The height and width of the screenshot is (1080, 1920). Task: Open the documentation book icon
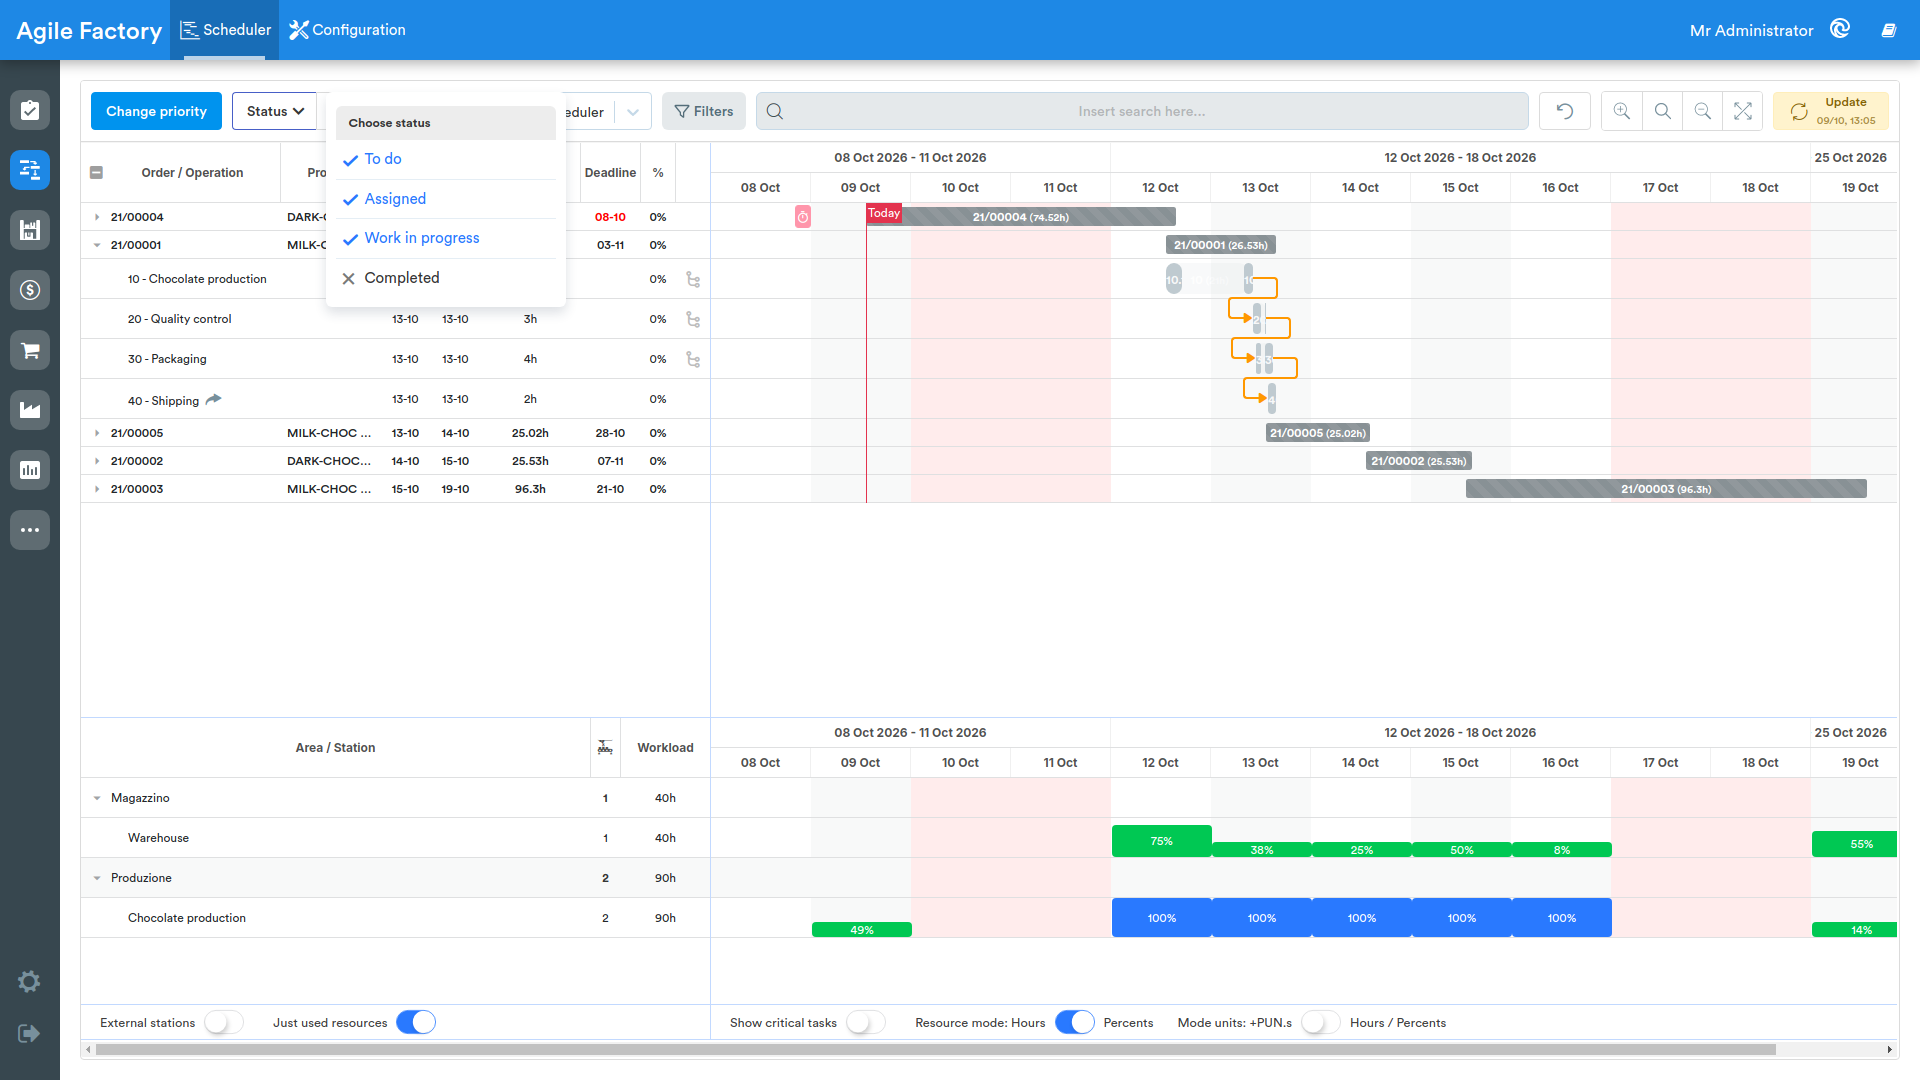coord(1889,30)
